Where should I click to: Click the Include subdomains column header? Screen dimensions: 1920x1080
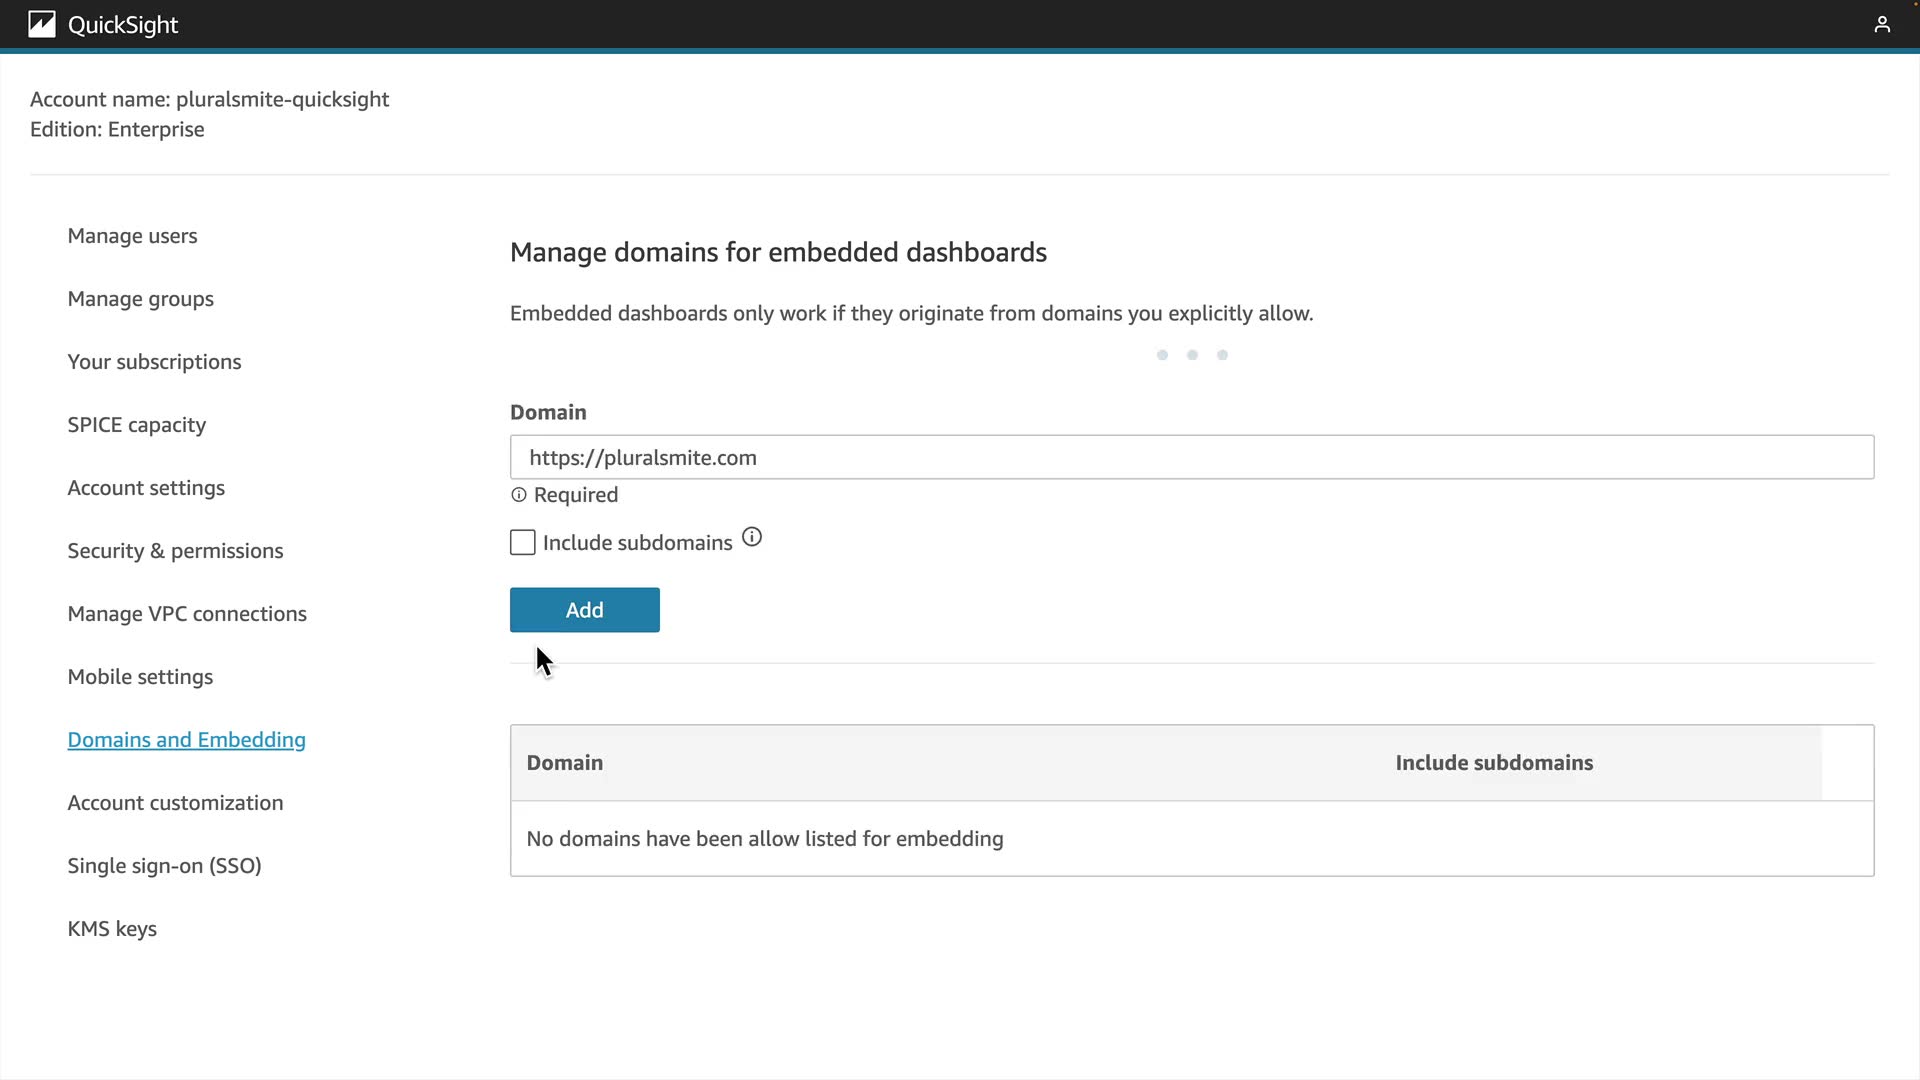pos(1493,763)
